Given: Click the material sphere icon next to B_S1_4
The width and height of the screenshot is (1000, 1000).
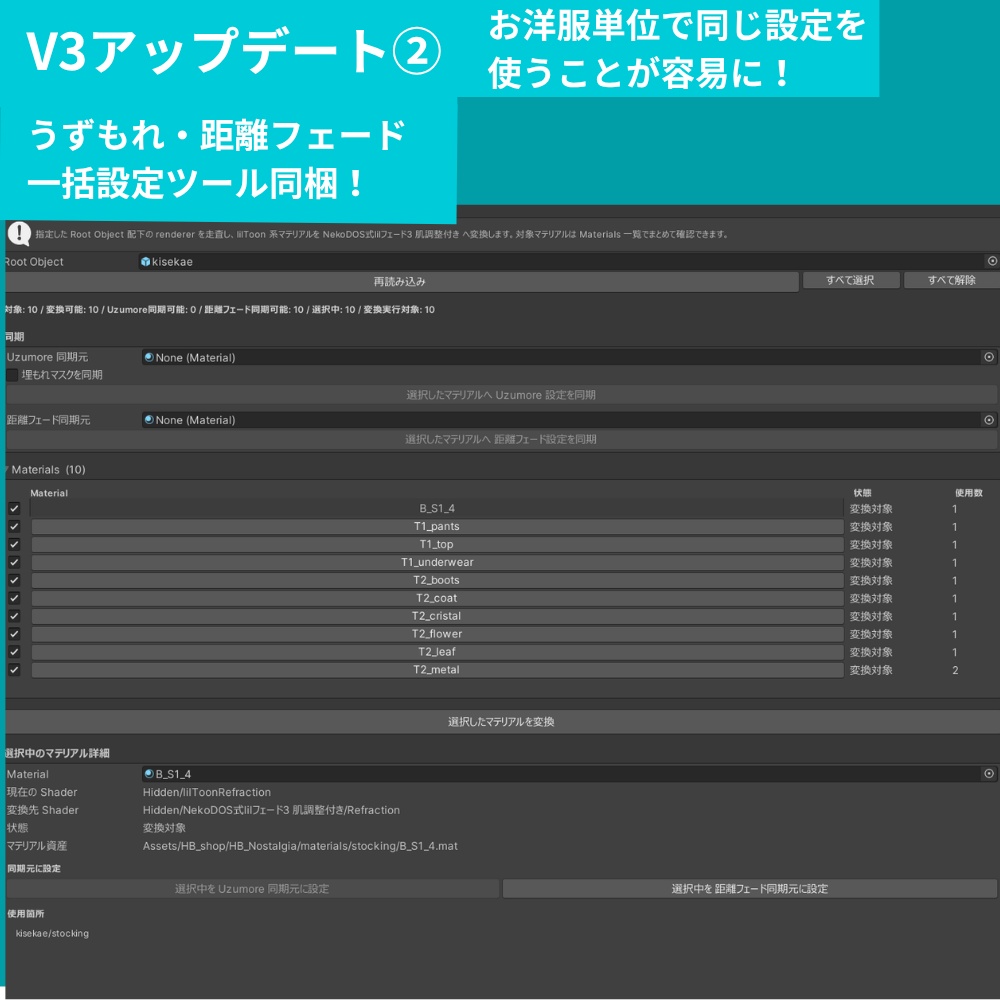Looking at the screenshot, I should click(148, 773).
